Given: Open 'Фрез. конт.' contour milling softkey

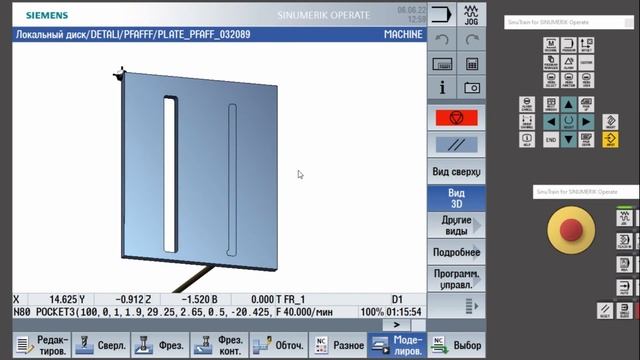Looking at the screenshot, I should click(220, 345).
